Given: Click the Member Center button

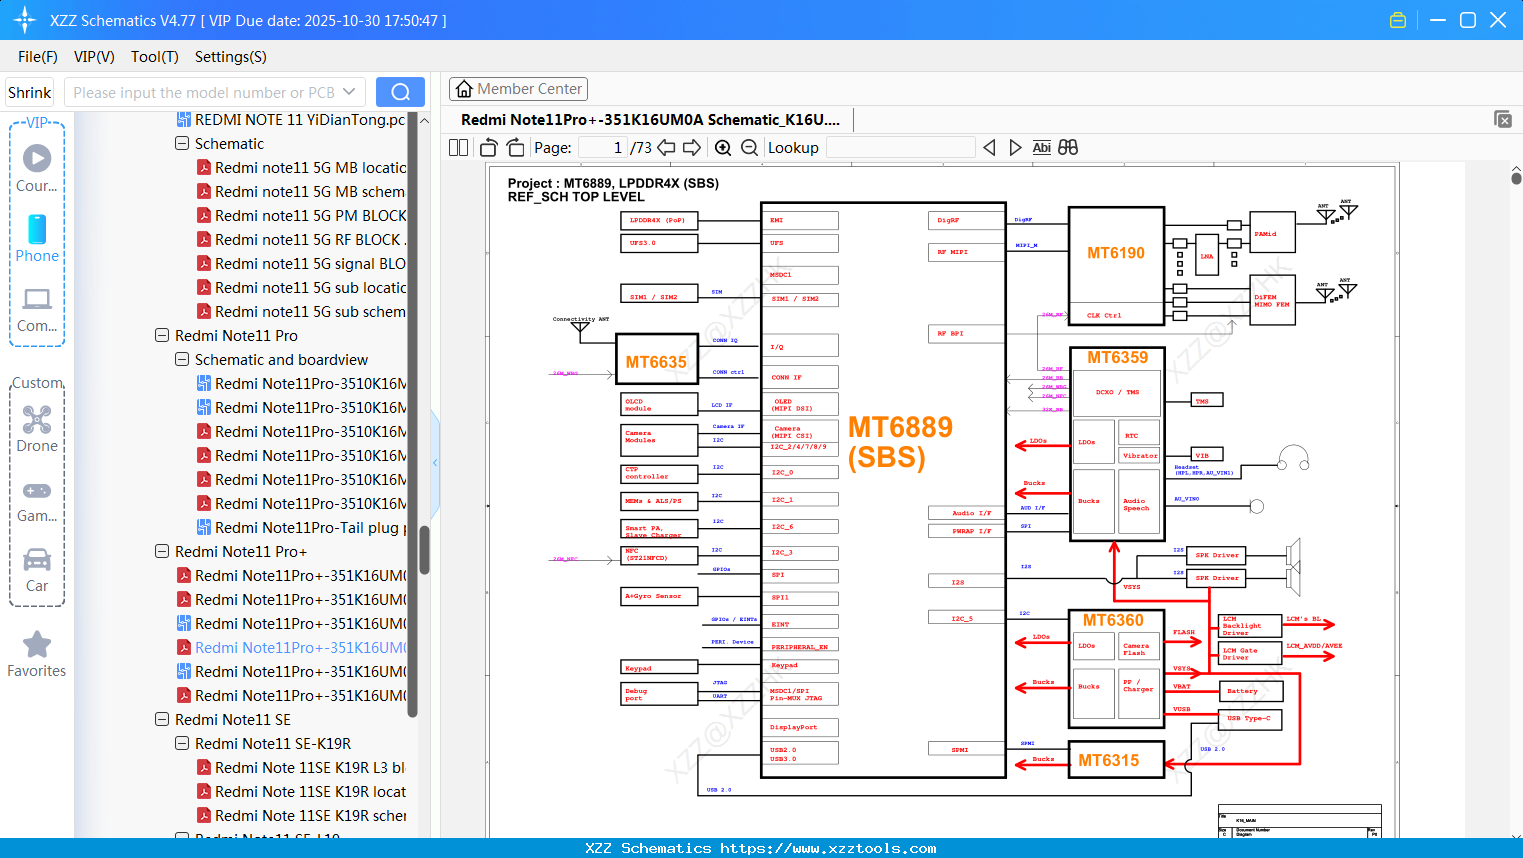Looking at the screenshot, I should click(x=518, y=88).
